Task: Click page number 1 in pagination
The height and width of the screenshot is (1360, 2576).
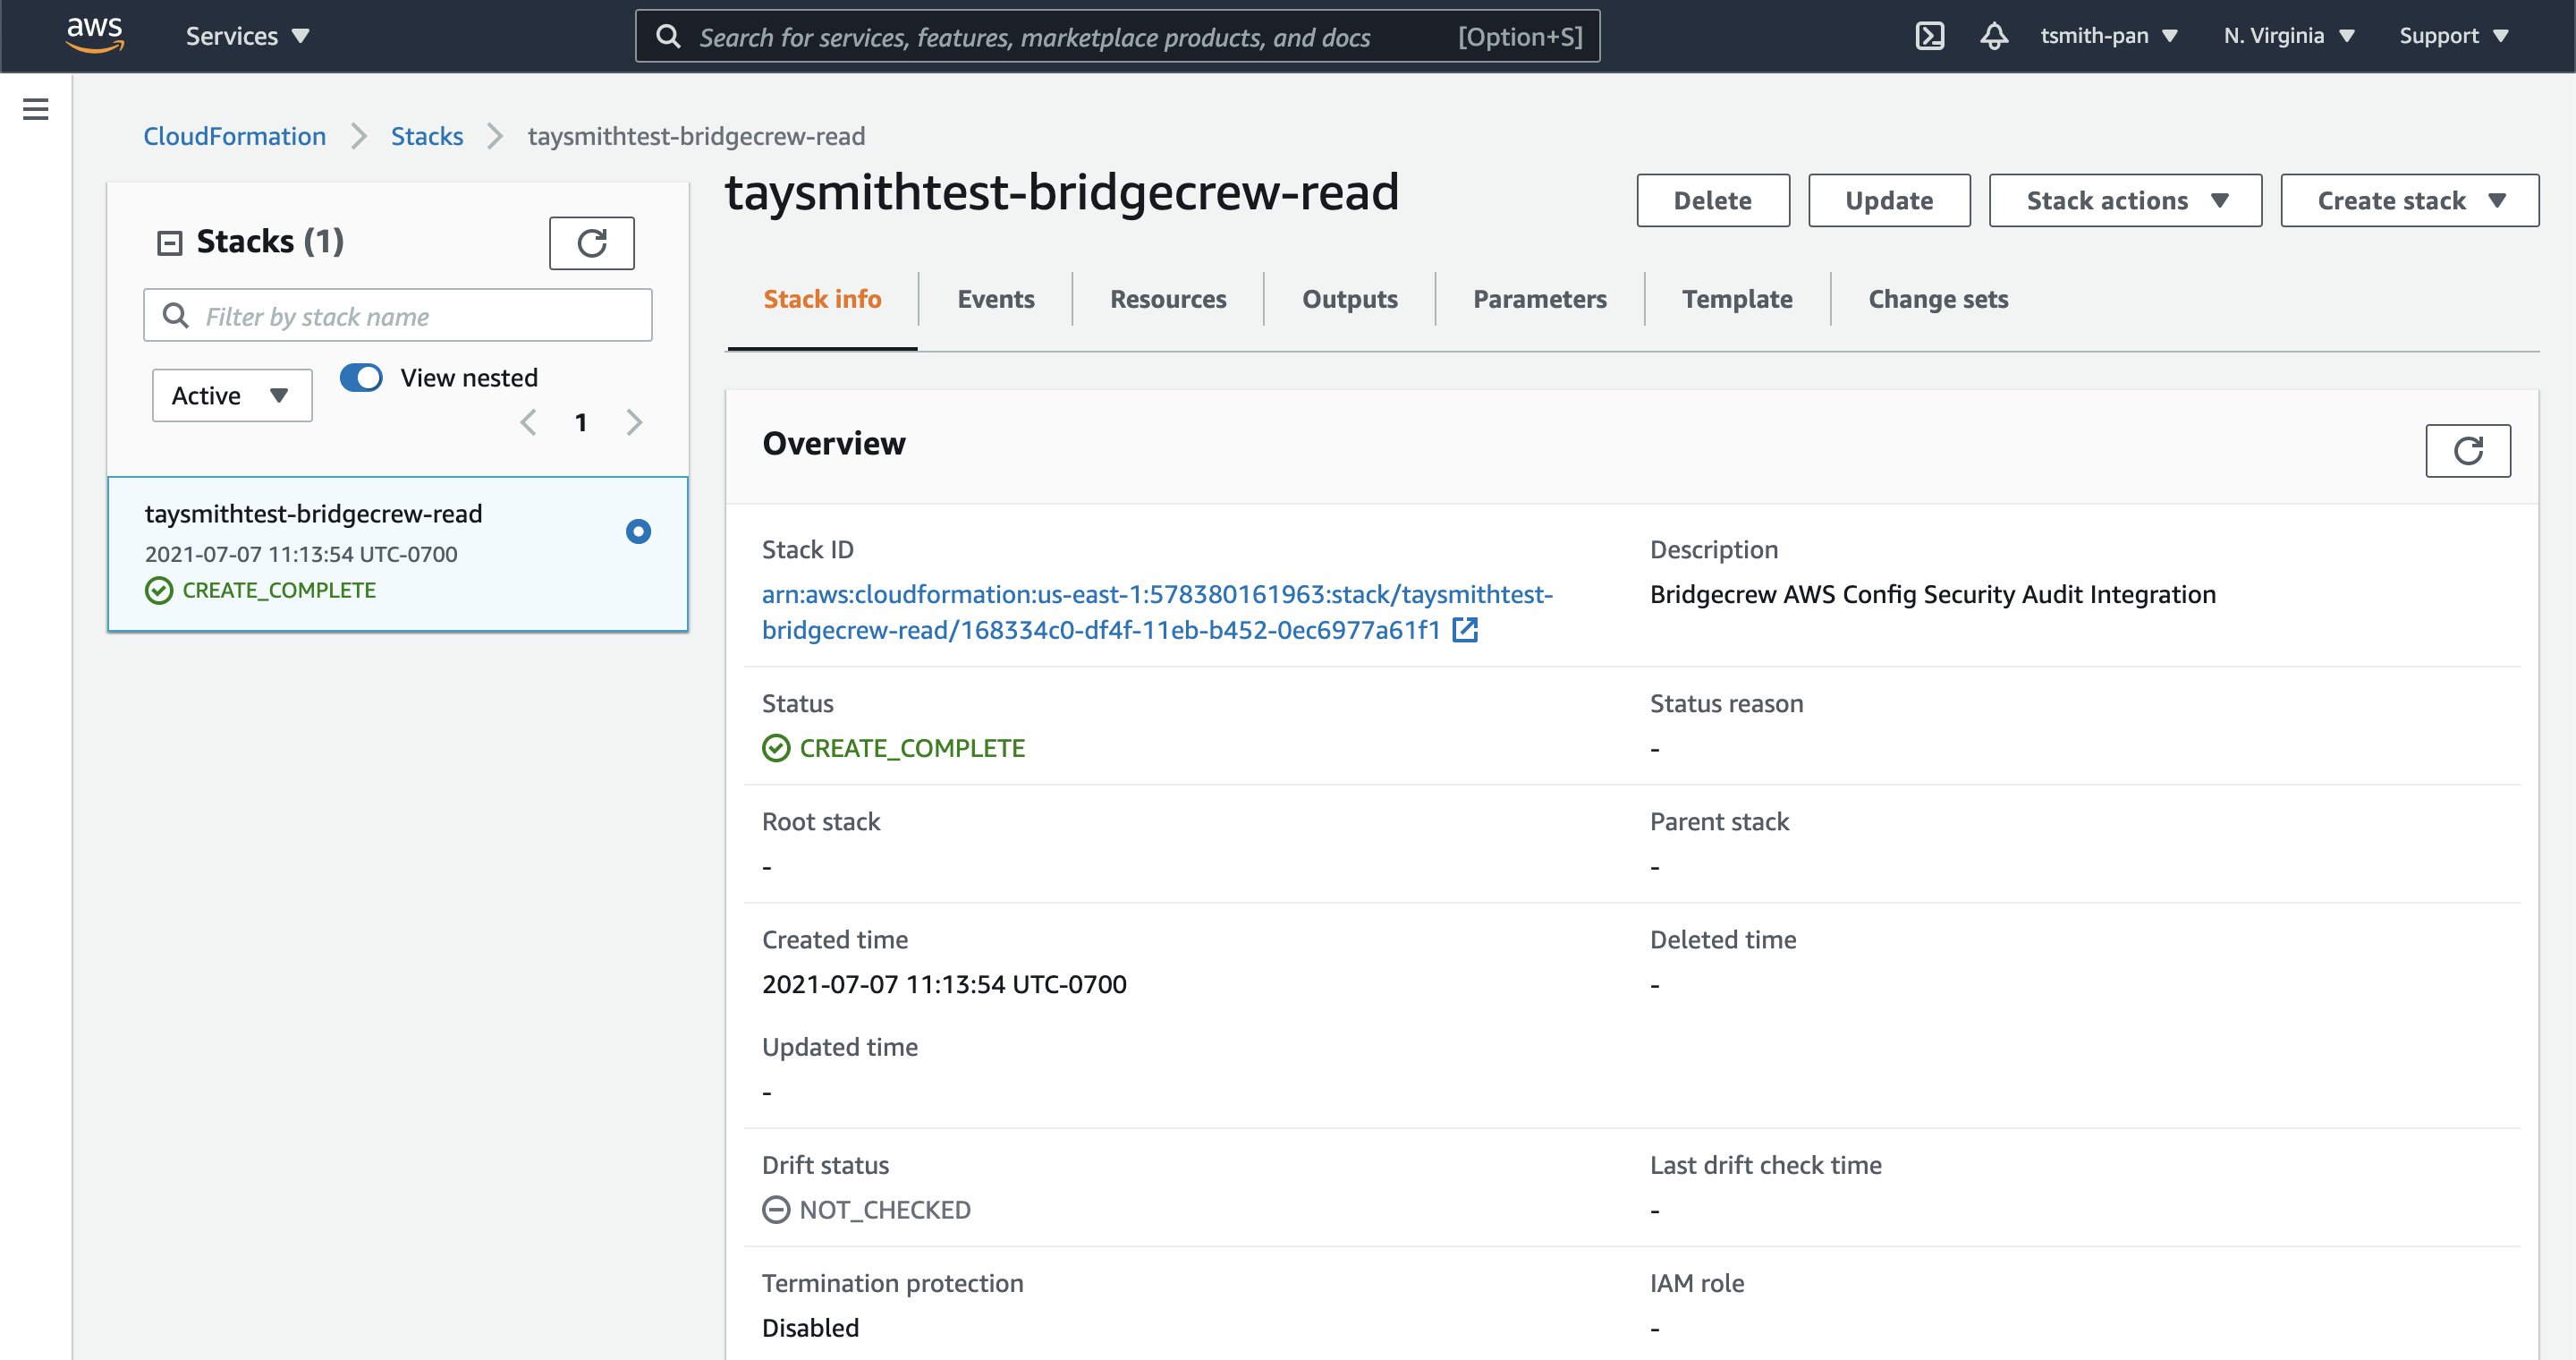Action: point(581,422)
